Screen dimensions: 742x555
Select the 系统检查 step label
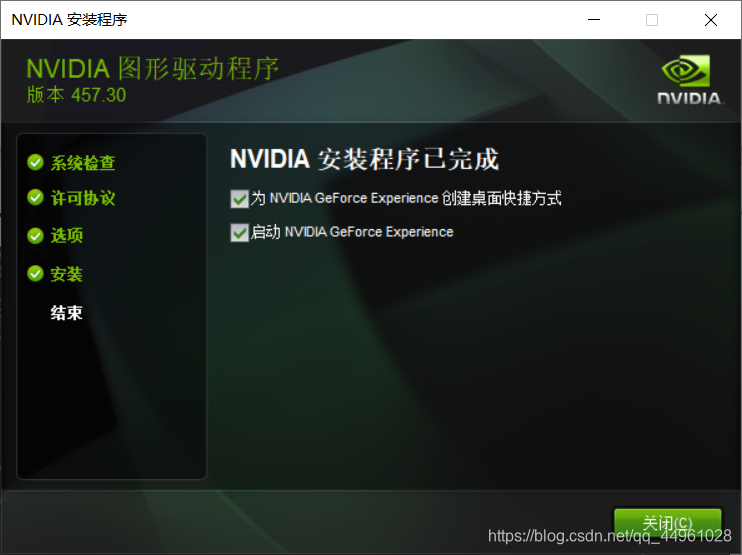point(83,163)
